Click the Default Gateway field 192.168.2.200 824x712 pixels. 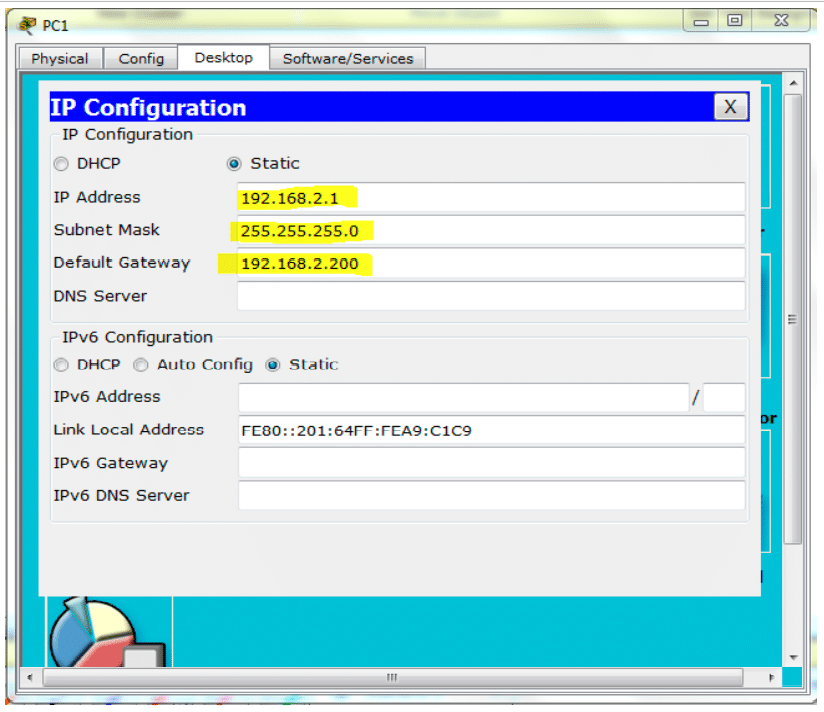tap(491, 263)
